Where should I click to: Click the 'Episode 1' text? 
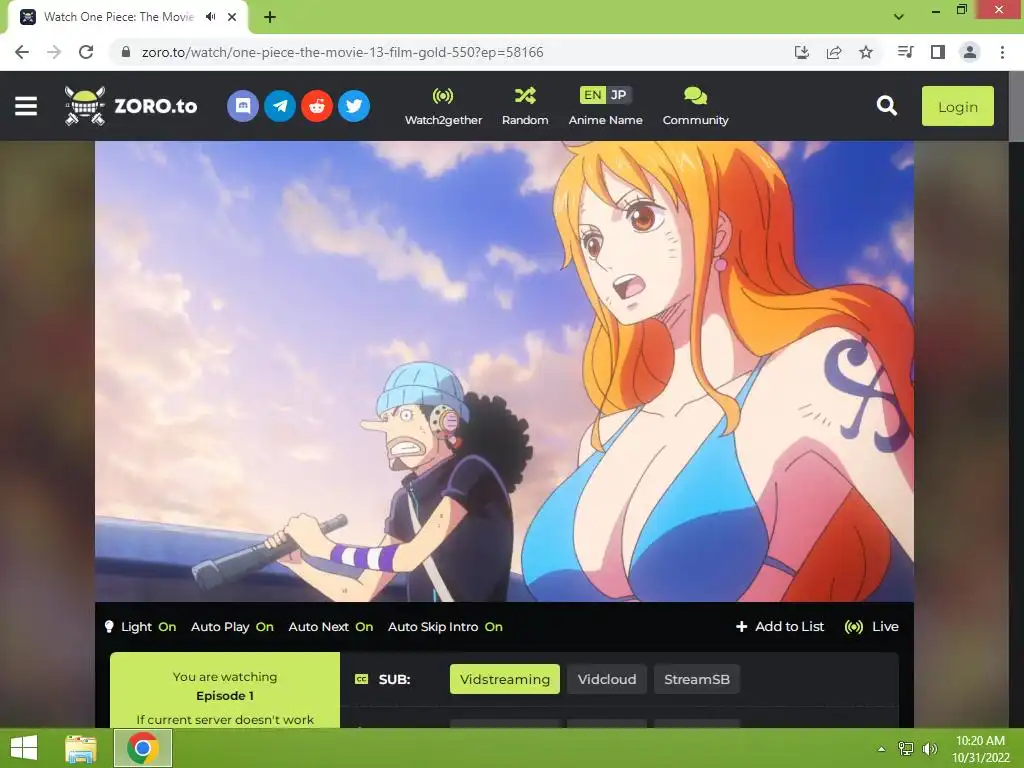pyautogui.click(x=225, y=696)
